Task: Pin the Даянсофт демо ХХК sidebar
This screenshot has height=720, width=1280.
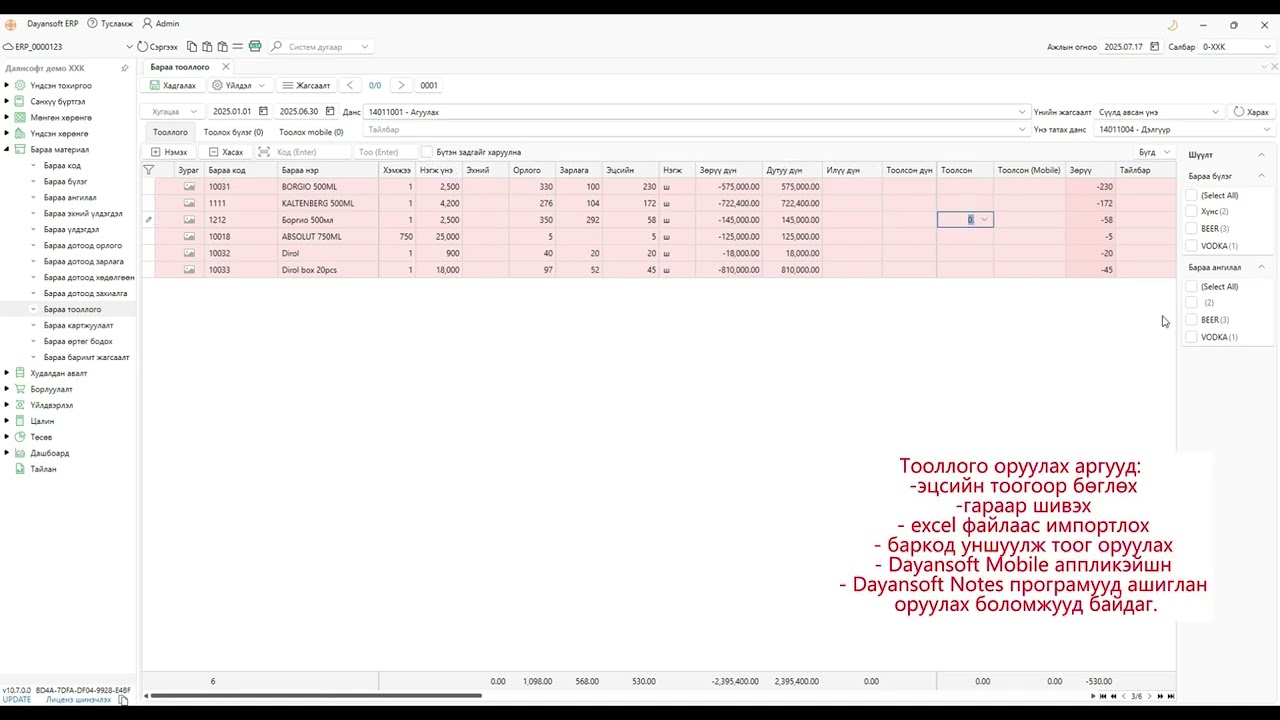Action: pyautogui.click(x=125, y=68)
